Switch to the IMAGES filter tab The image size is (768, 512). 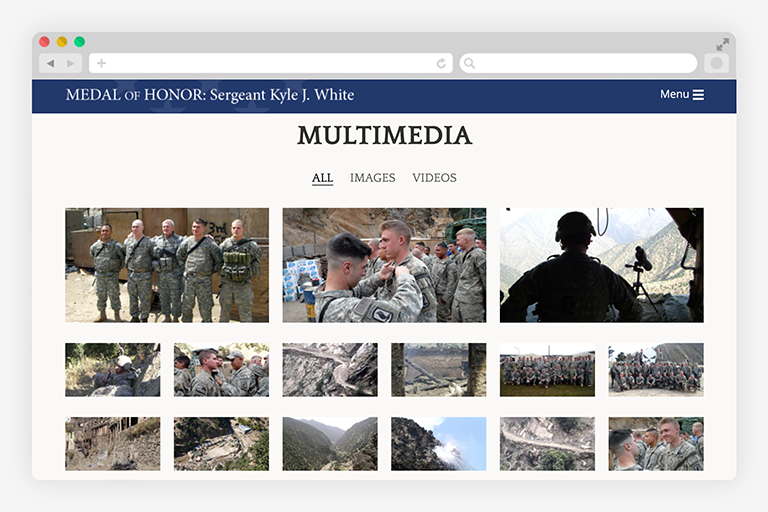(x=373, y=178)
